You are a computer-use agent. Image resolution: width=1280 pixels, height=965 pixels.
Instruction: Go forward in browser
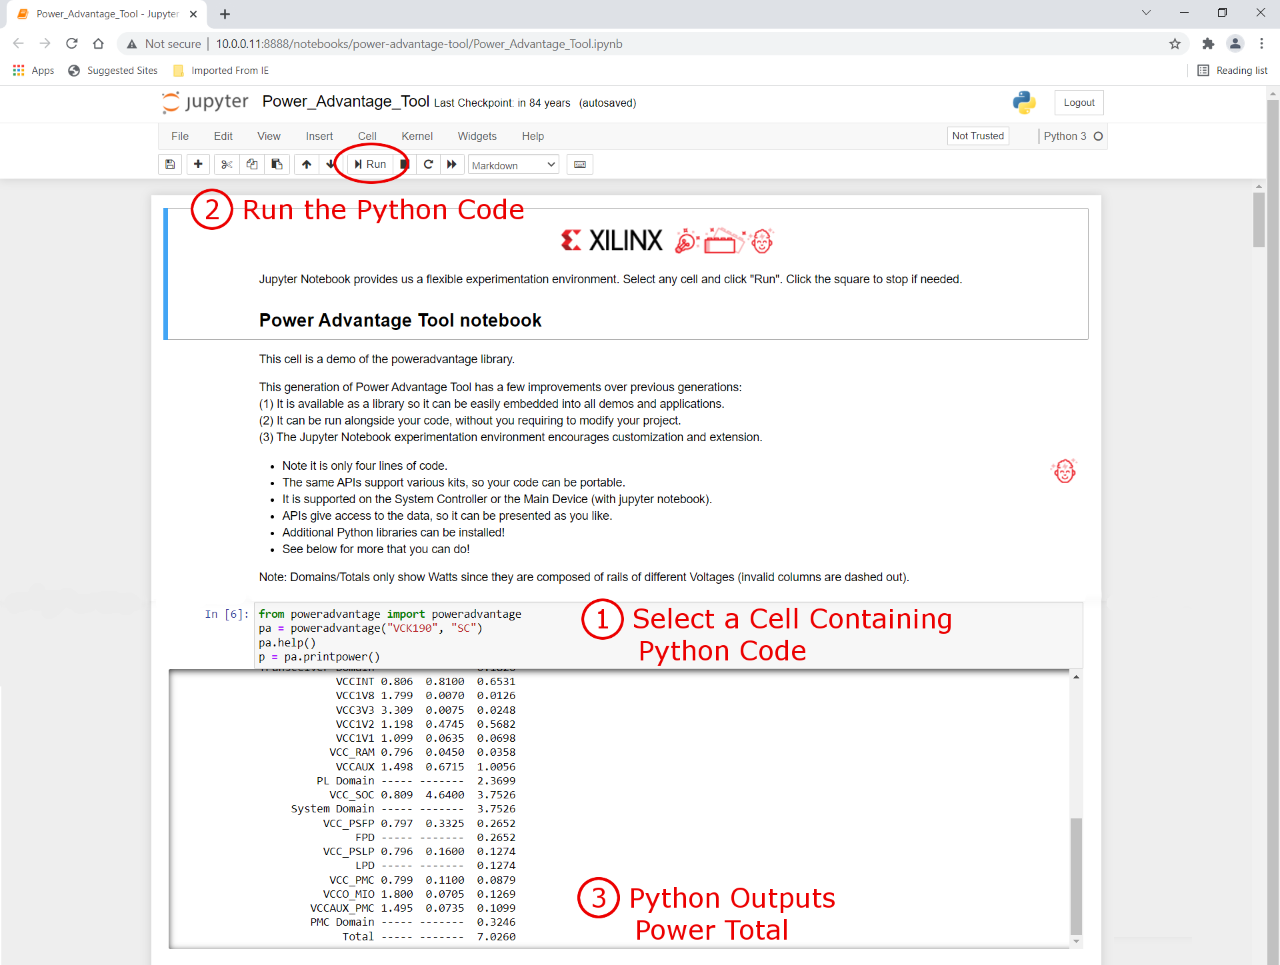click(x=45, y=43)
